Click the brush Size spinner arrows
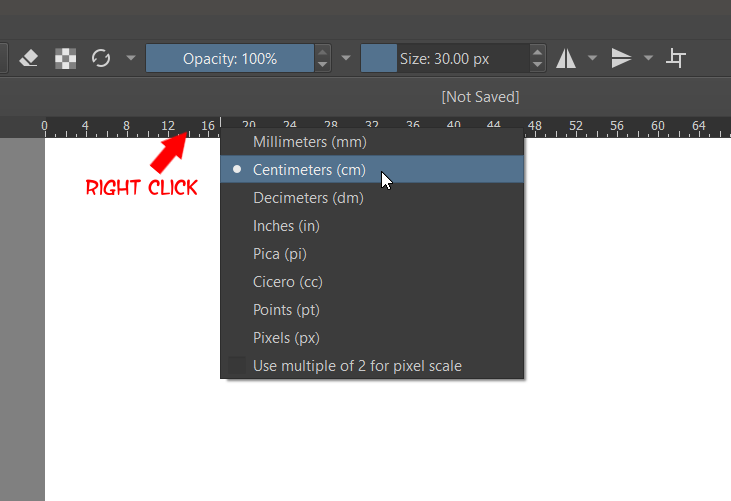The image size is (731, 501). pos(538,58)
